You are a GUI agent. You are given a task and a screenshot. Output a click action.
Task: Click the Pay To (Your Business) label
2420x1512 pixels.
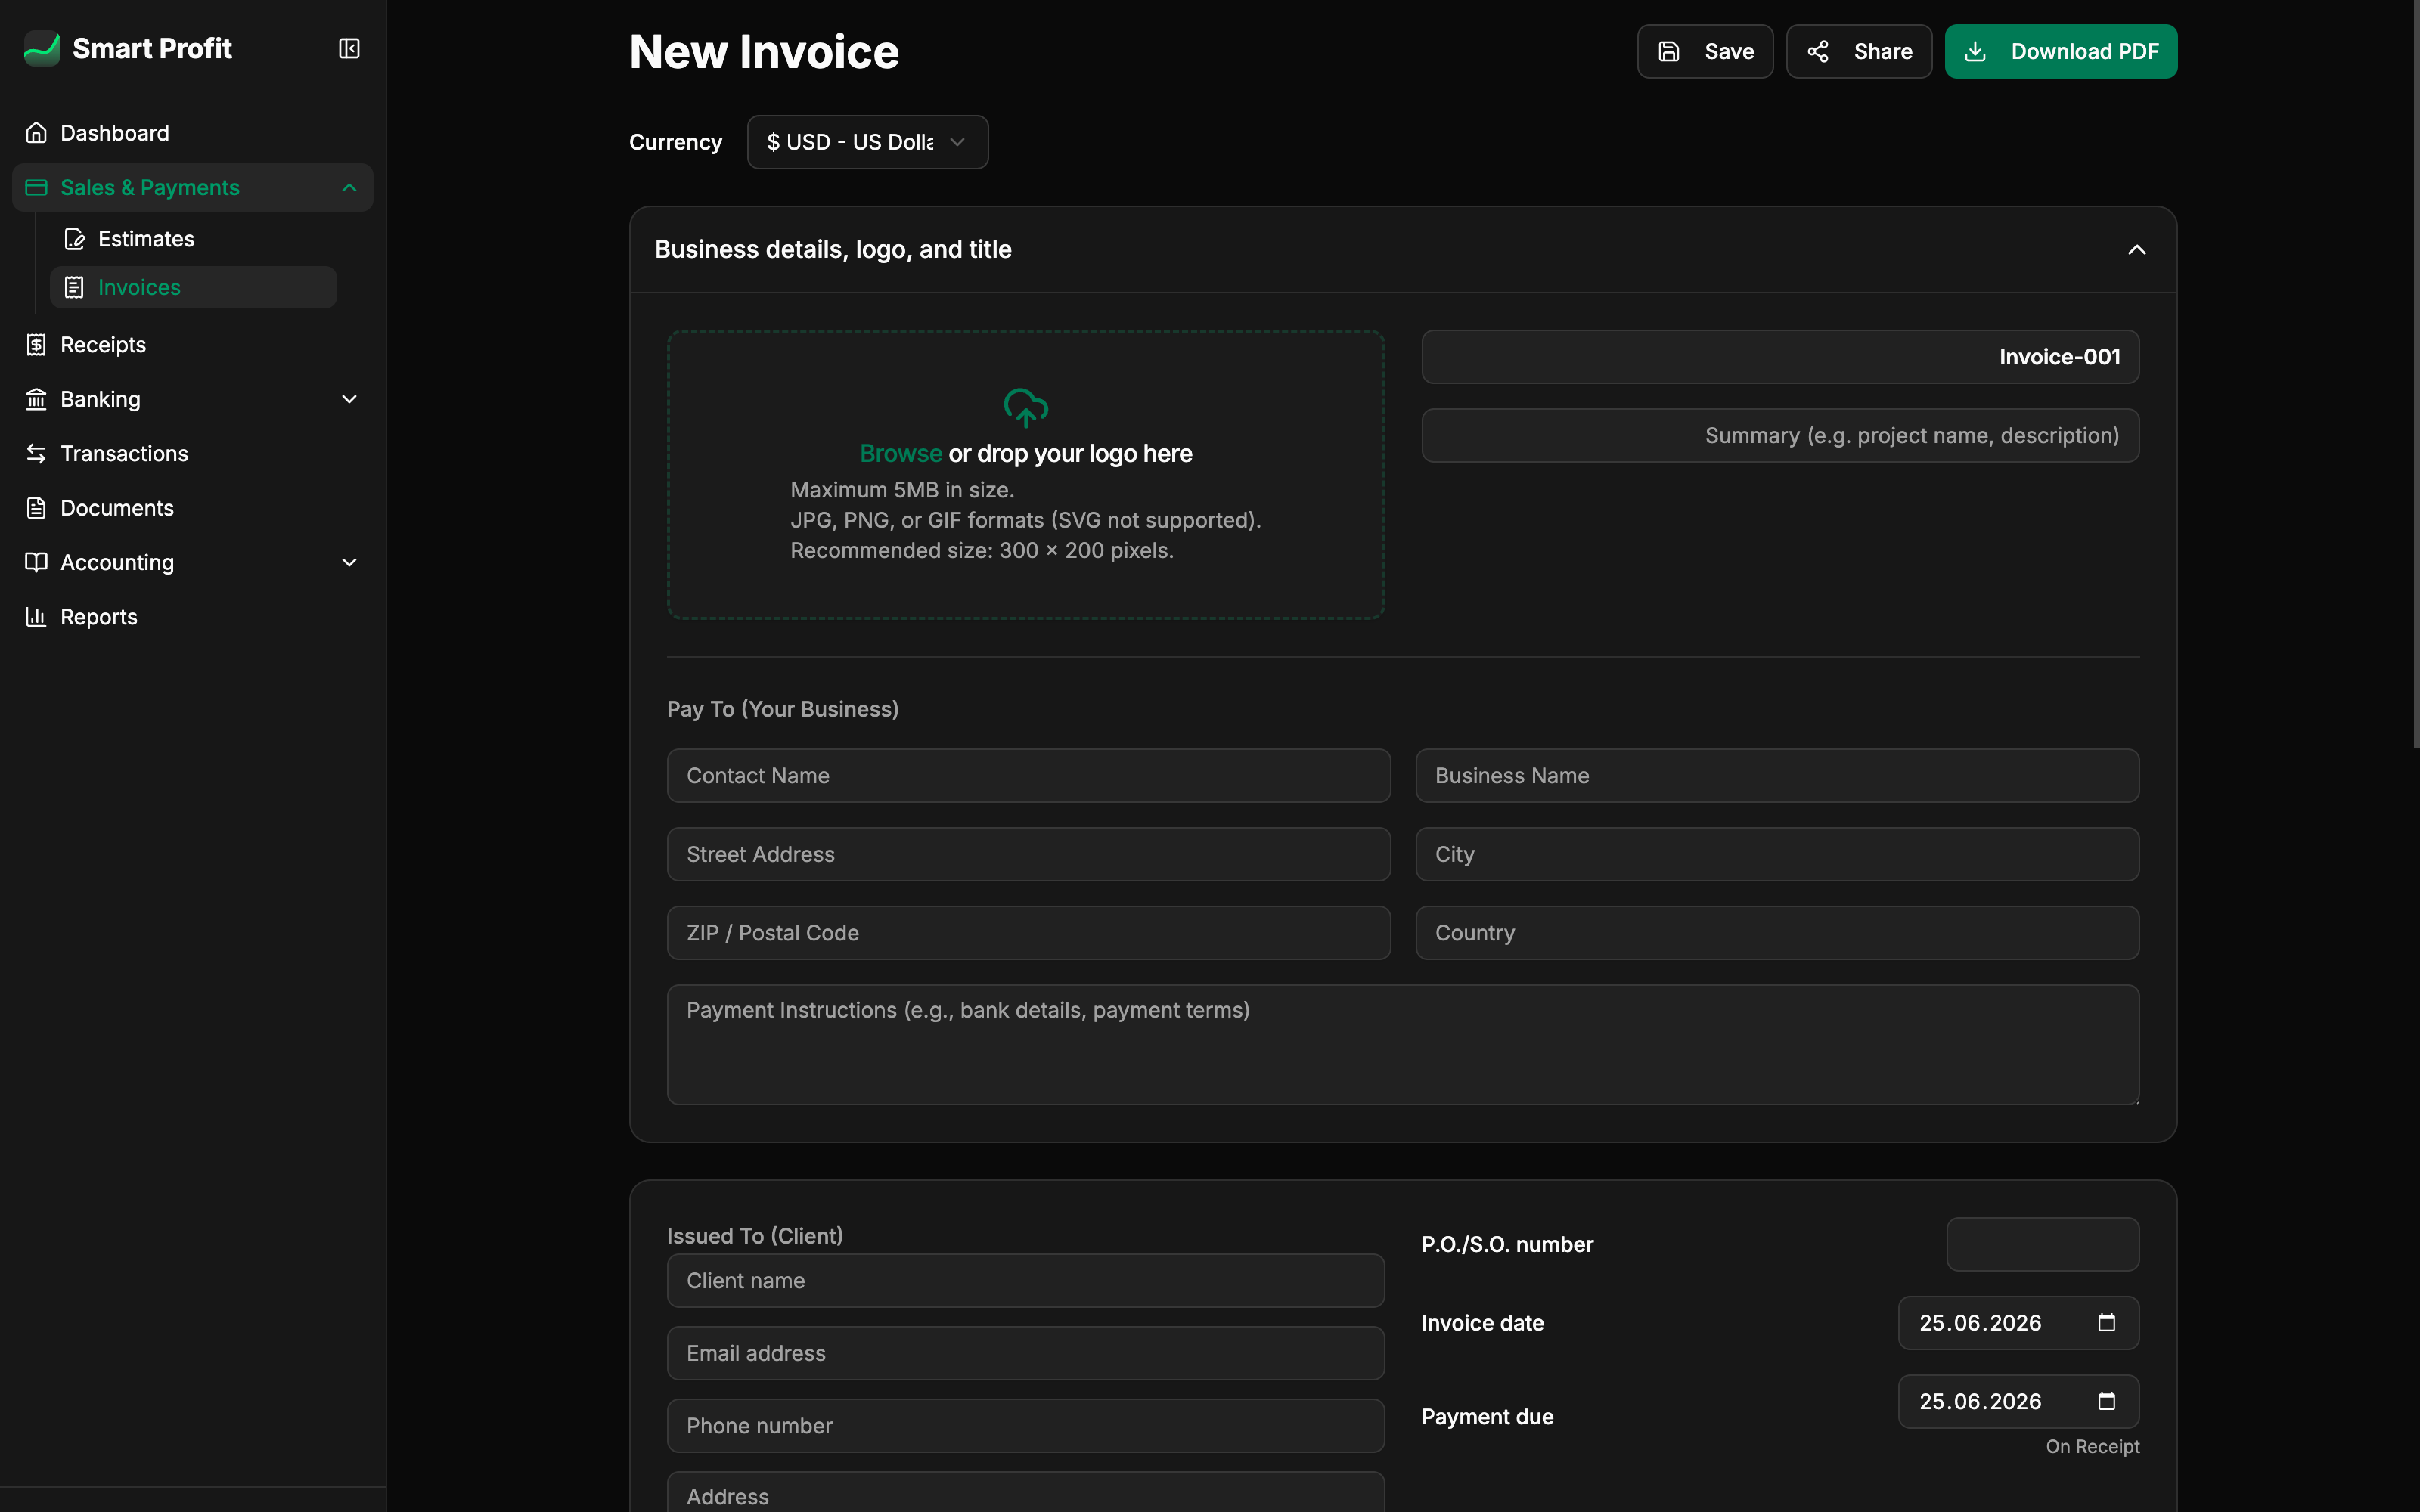[x=782, y=709]
